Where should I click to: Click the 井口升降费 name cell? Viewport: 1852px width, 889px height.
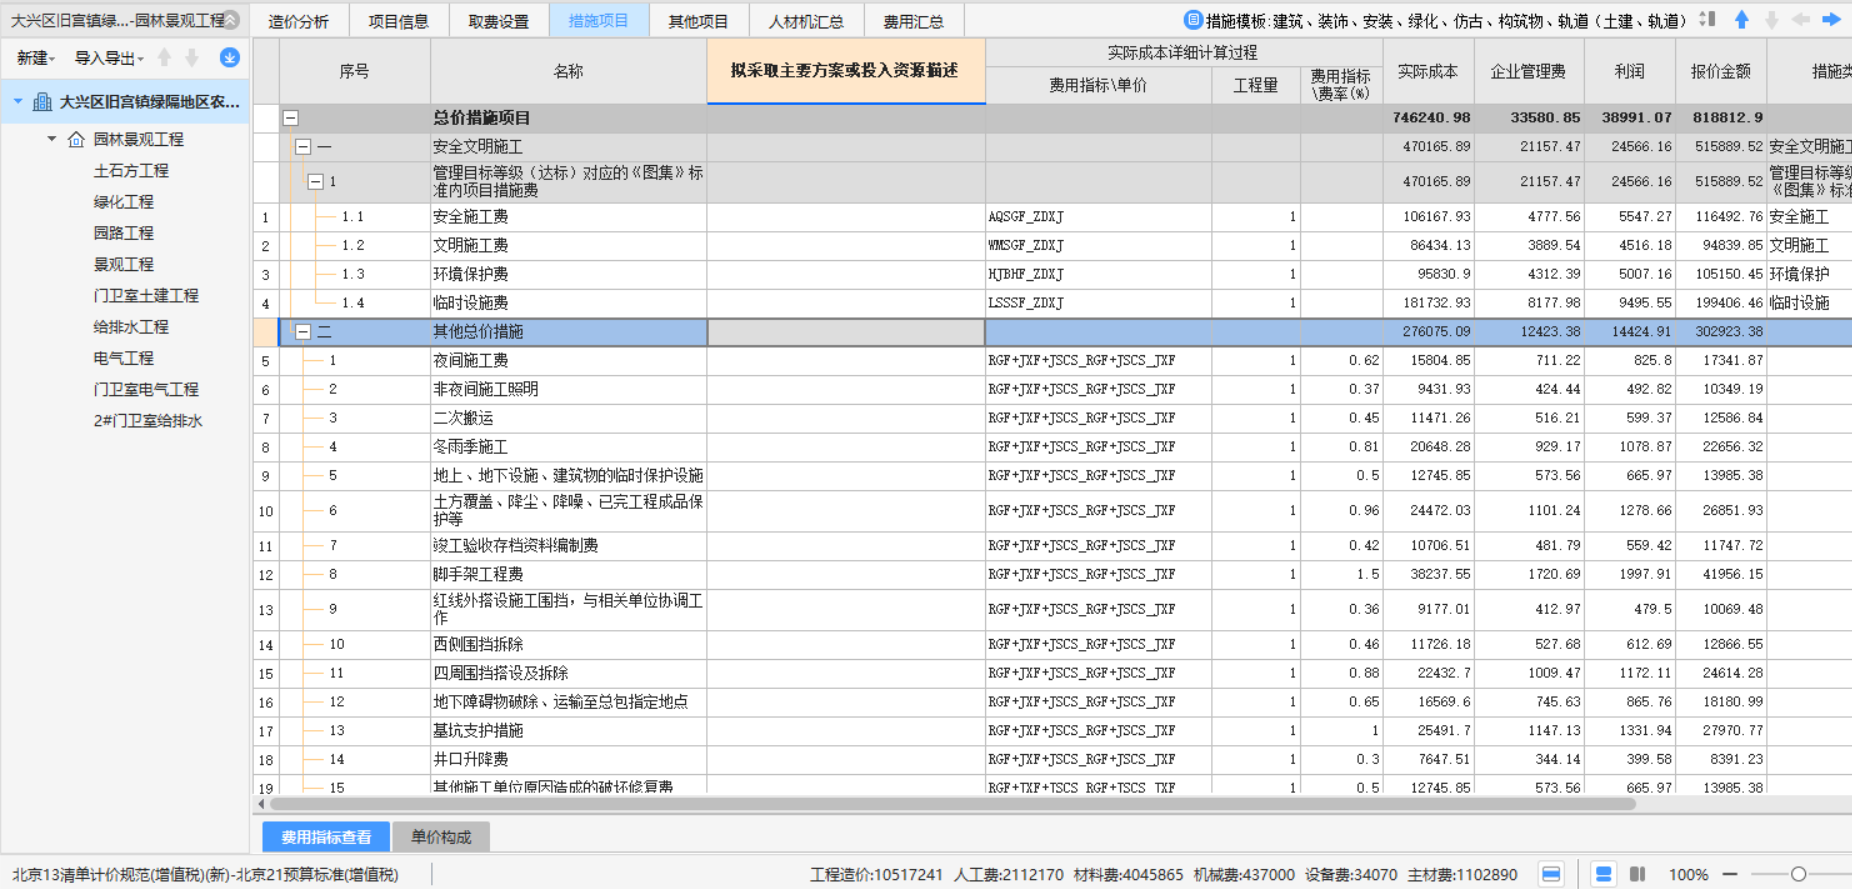568,760
